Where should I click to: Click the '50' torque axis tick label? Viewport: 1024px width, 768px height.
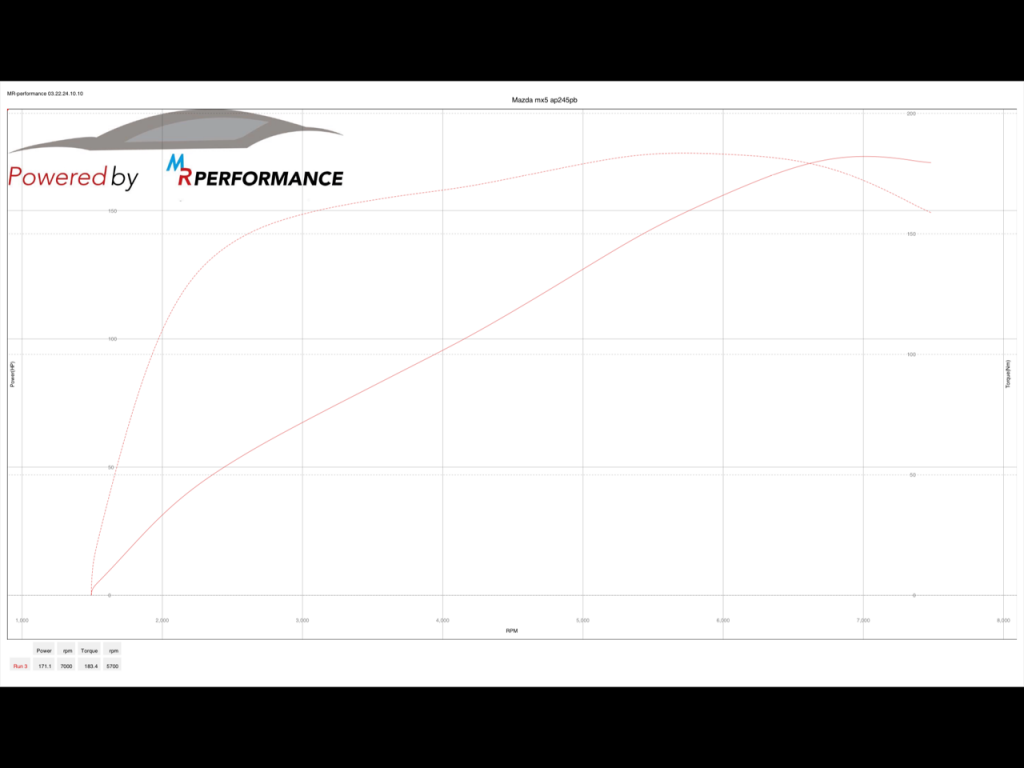click(x=912, y=475)
